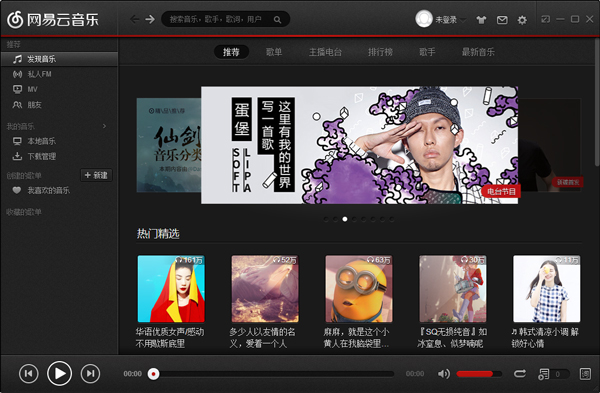The height and width of the screenshot is (393, 600).
Task: Click the 仙剑 banner on left
Action: pyautogui.click(x=169, y=145)
